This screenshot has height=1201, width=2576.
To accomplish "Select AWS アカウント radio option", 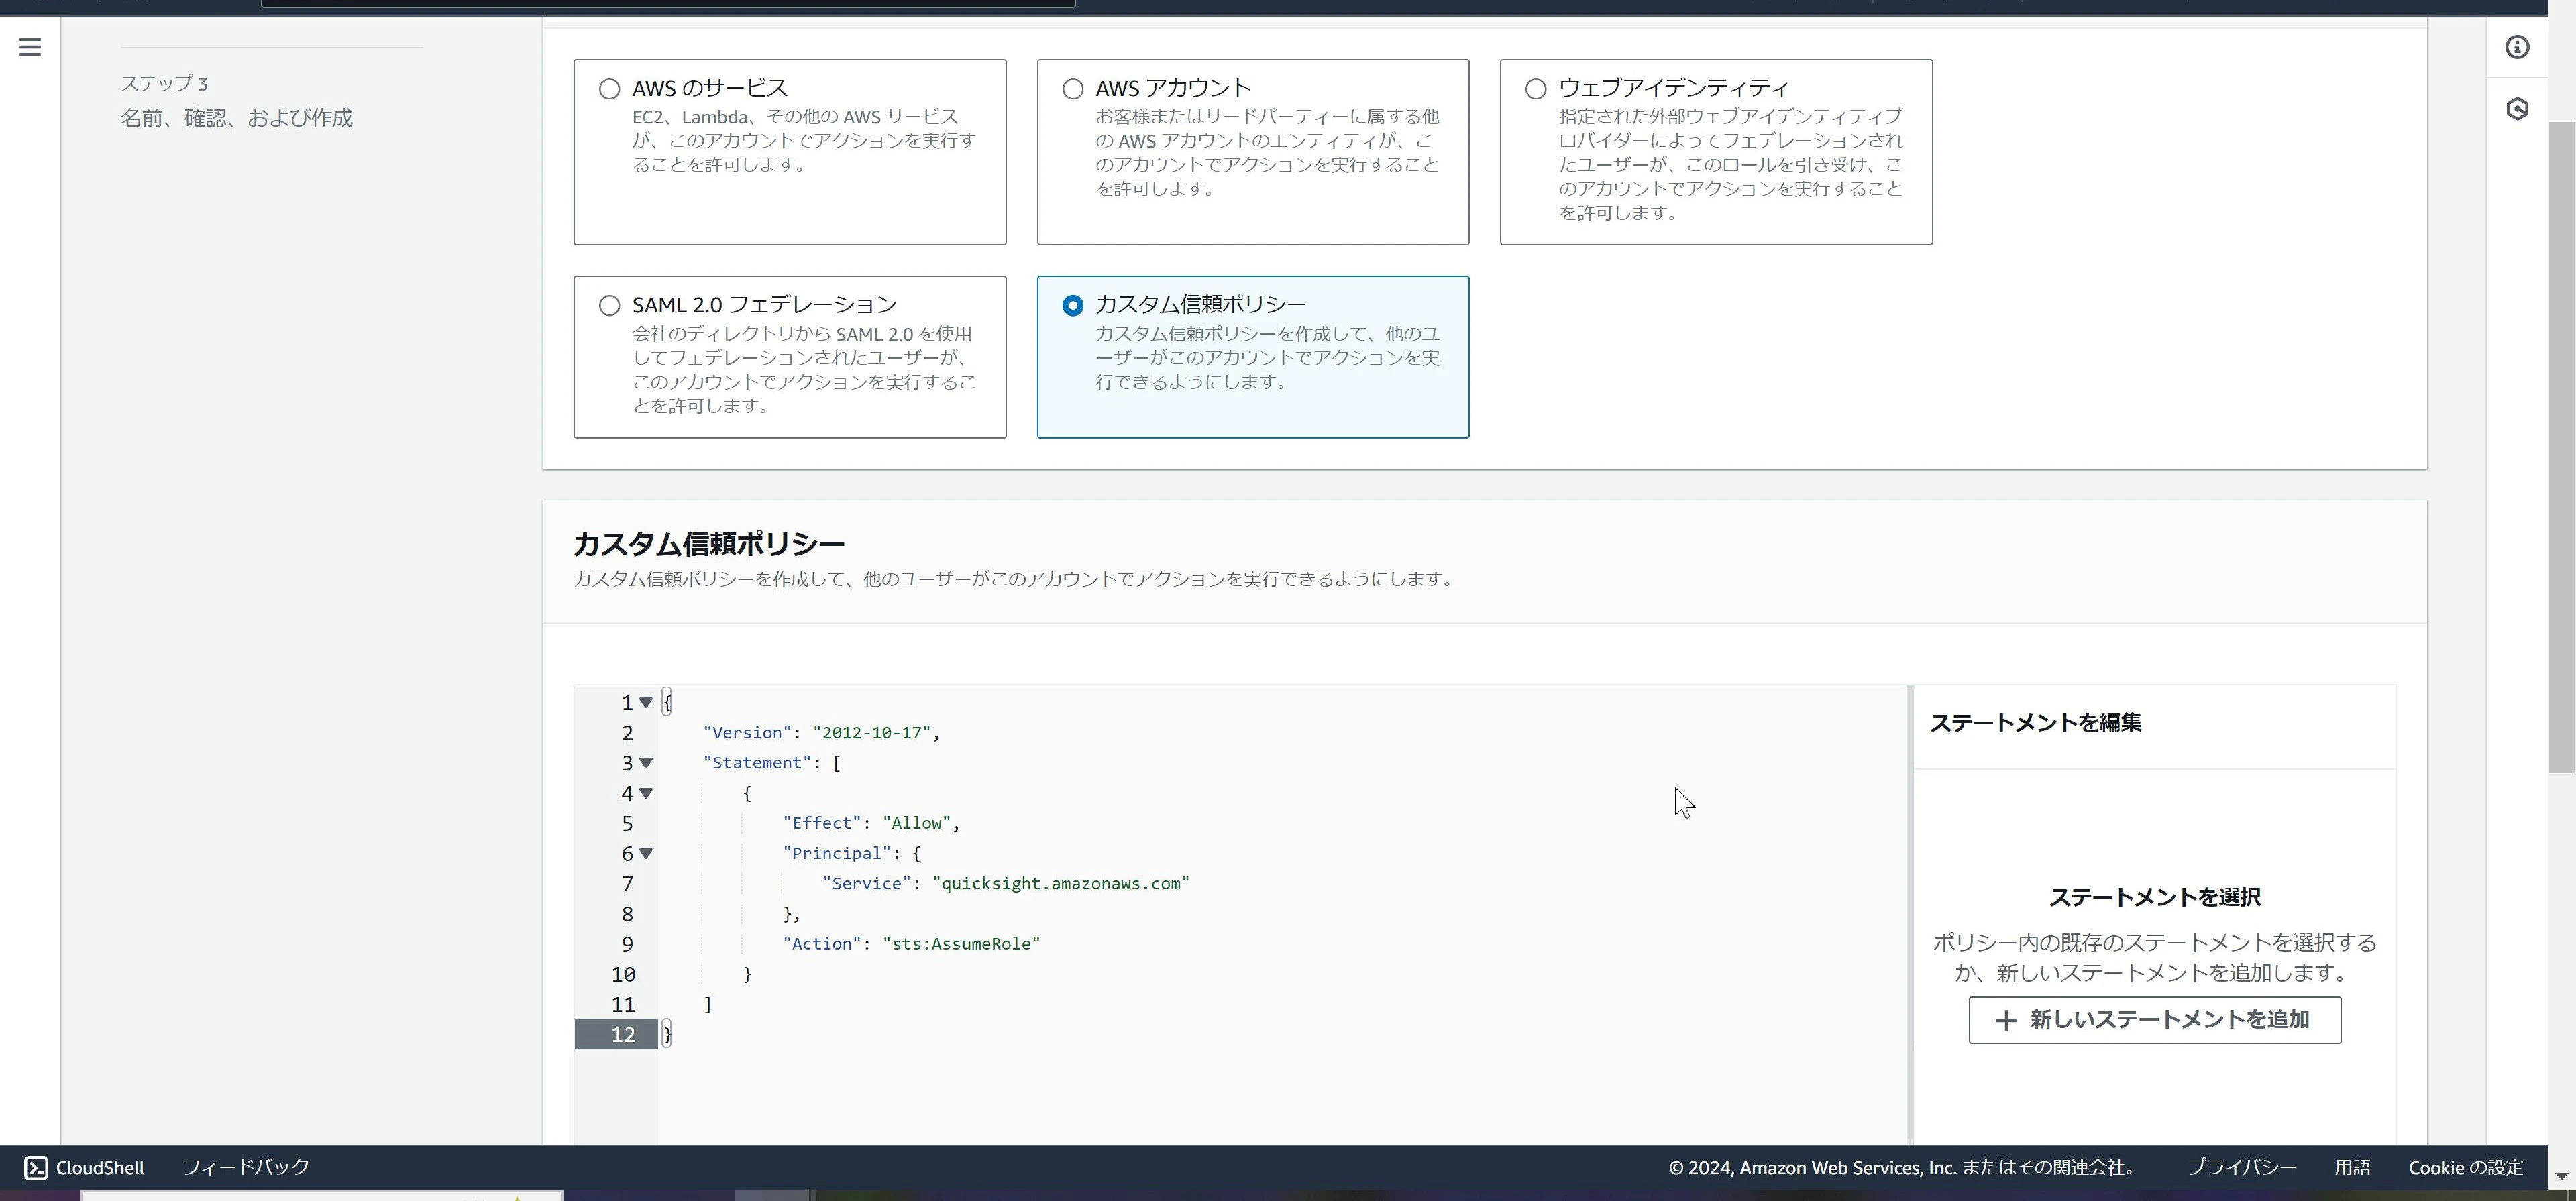I will tap(1073, 89).
